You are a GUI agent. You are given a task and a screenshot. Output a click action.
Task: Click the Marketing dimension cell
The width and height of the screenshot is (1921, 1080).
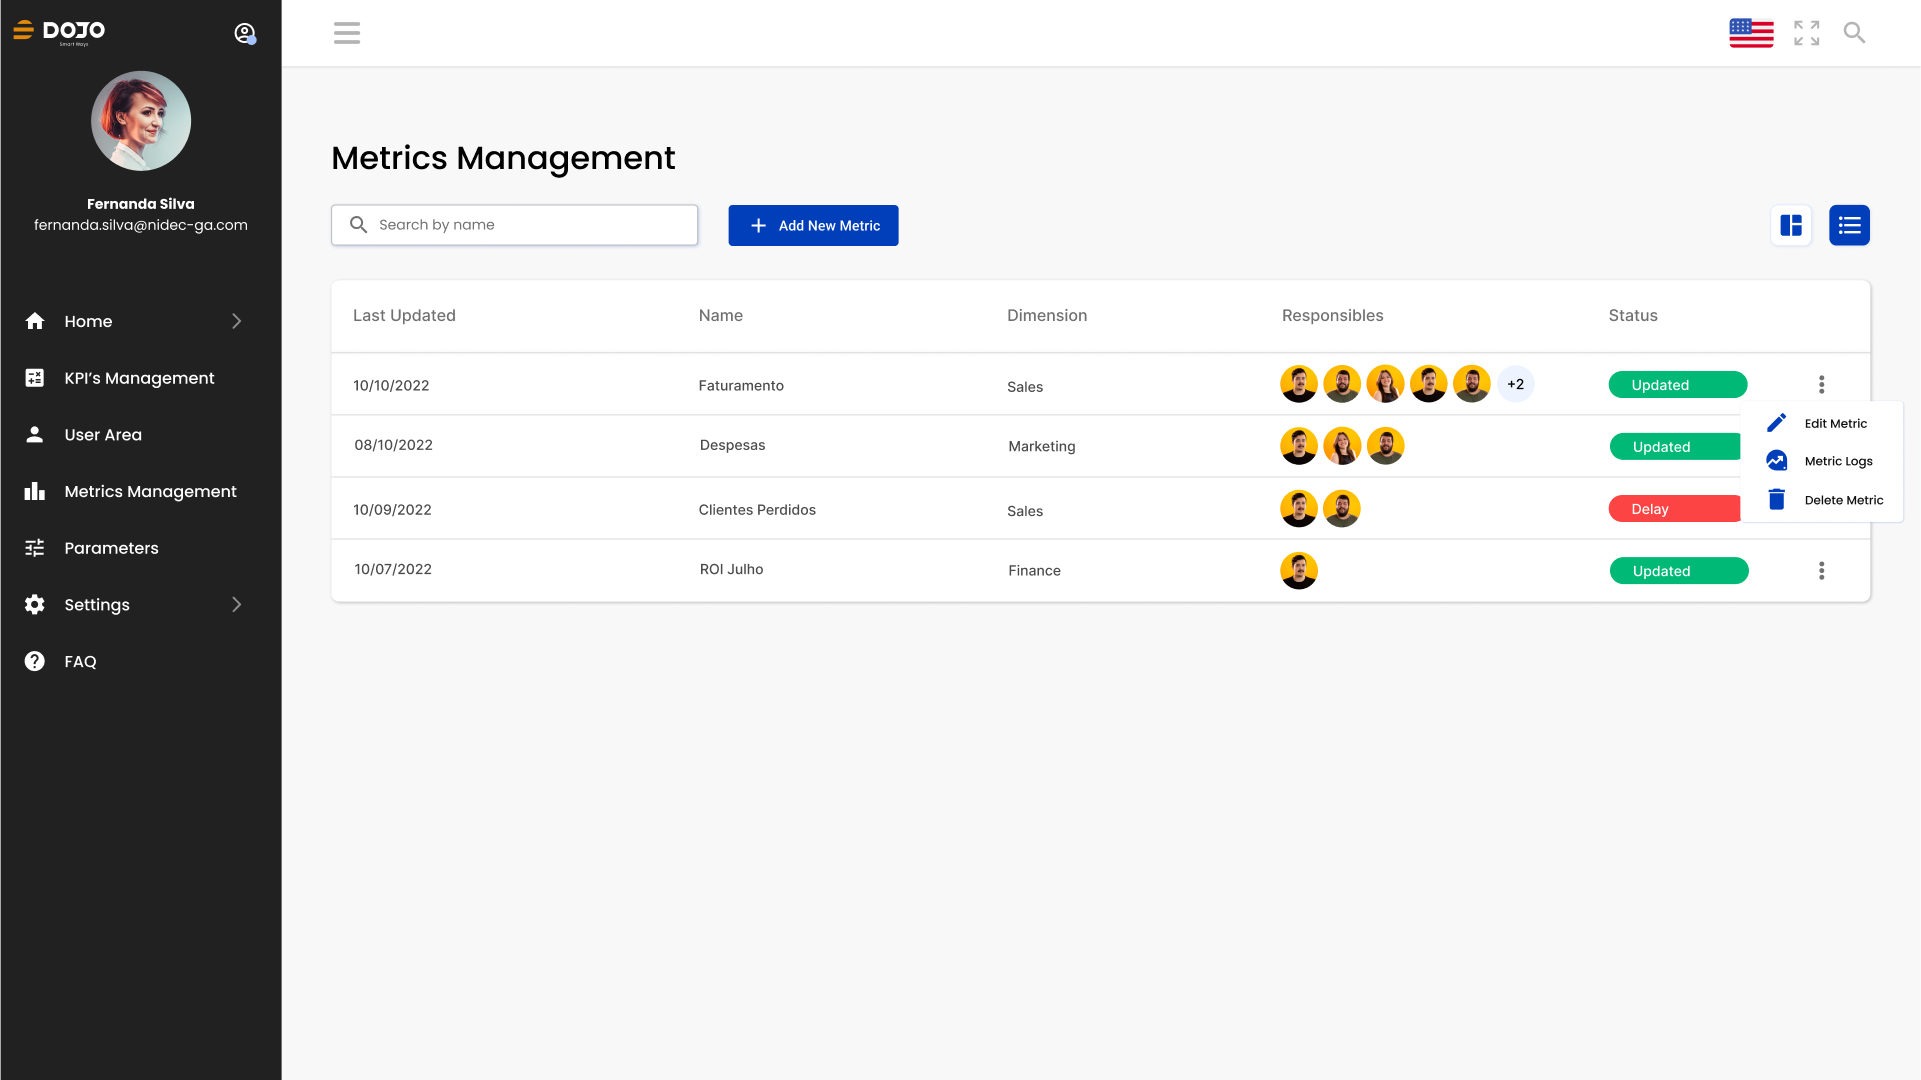(1041, 446)
